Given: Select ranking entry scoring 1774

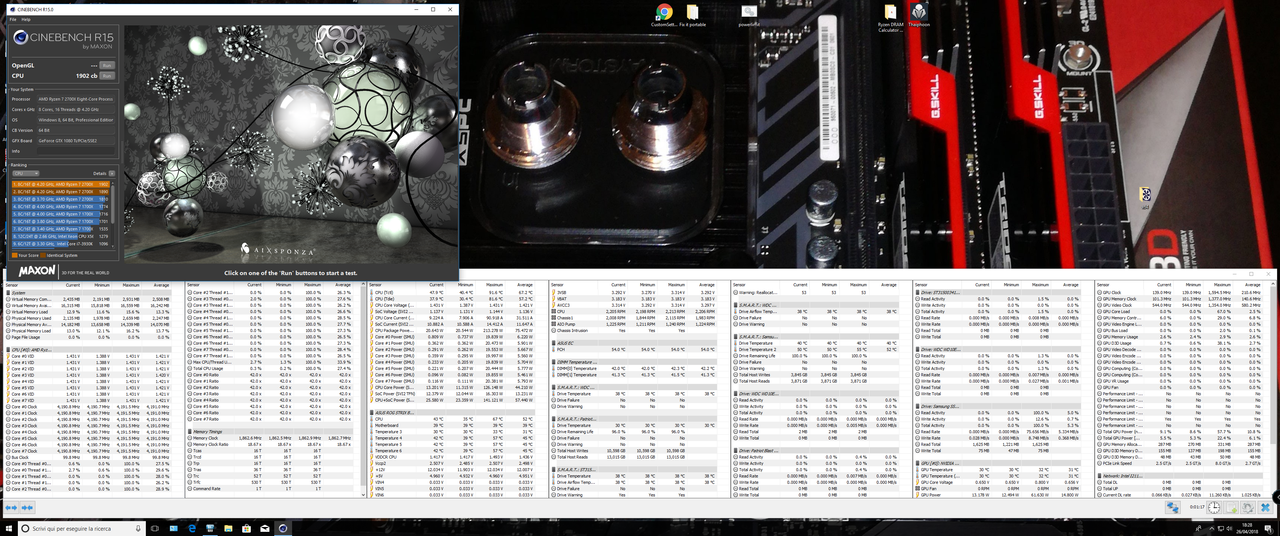Looking at the screenshot, I should pos(60,206).
